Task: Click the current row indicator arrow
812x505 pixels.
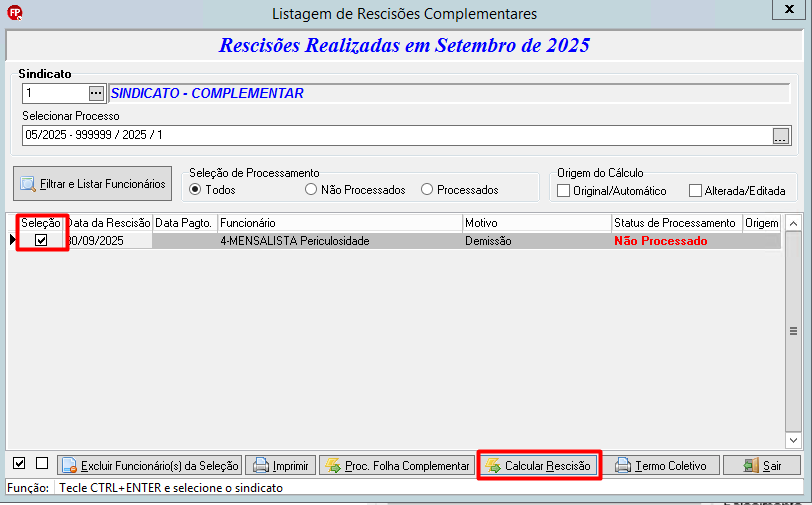Action: (x=13, y=240)
